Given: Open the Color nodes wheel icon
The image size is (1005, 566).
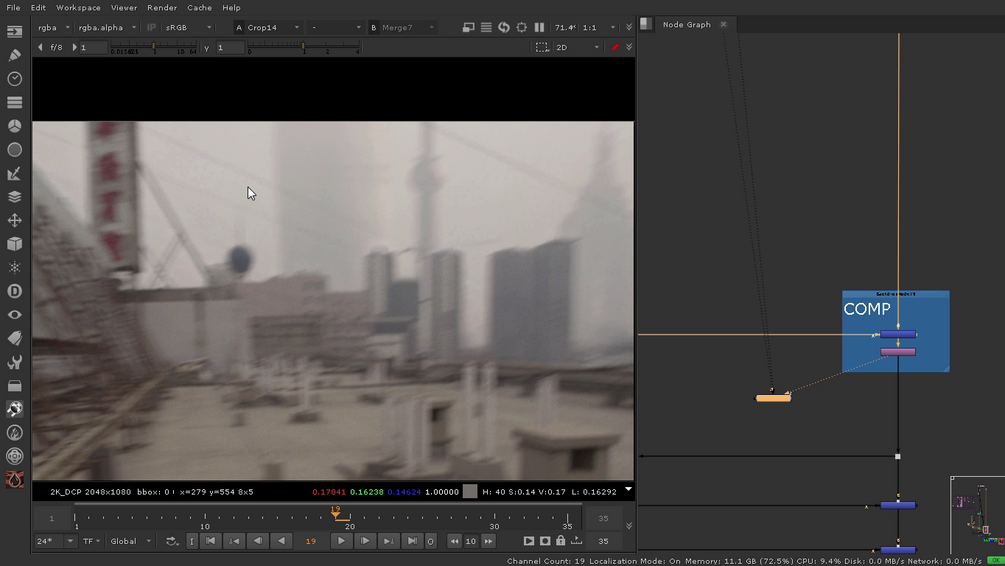Looking at the screenshot, I should click(x=14, y=126).
